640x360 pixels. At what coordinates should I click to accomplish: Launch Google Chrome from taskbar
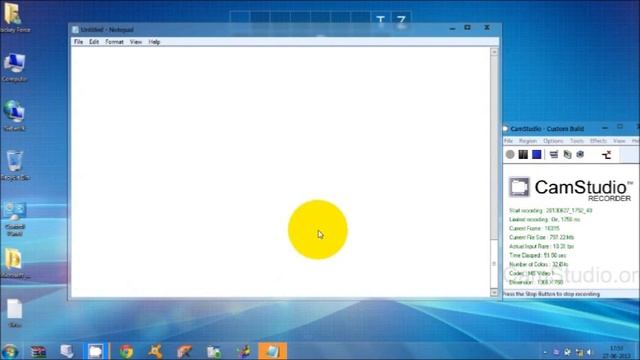tap(127, 351)
